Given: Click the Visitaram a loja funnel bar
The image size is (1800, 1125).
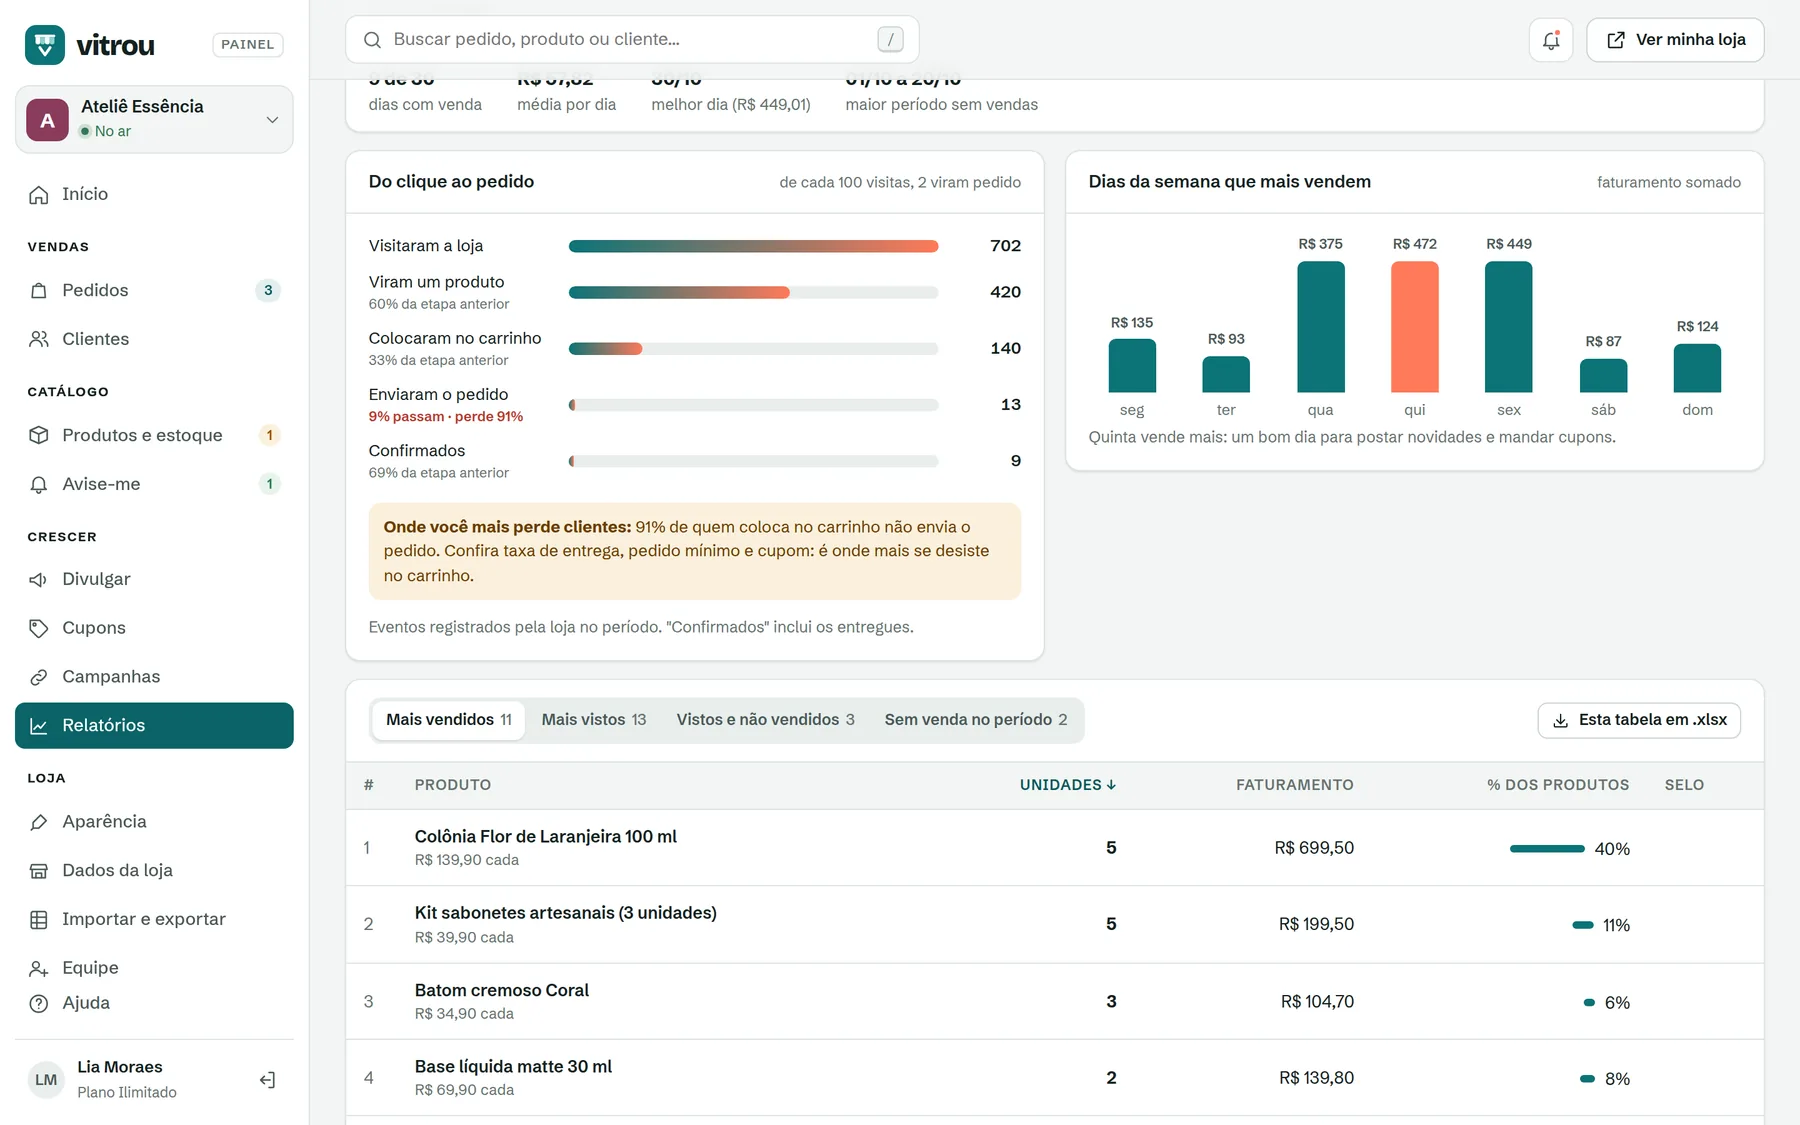Looking at the screenshot, I should coord(753,246).
